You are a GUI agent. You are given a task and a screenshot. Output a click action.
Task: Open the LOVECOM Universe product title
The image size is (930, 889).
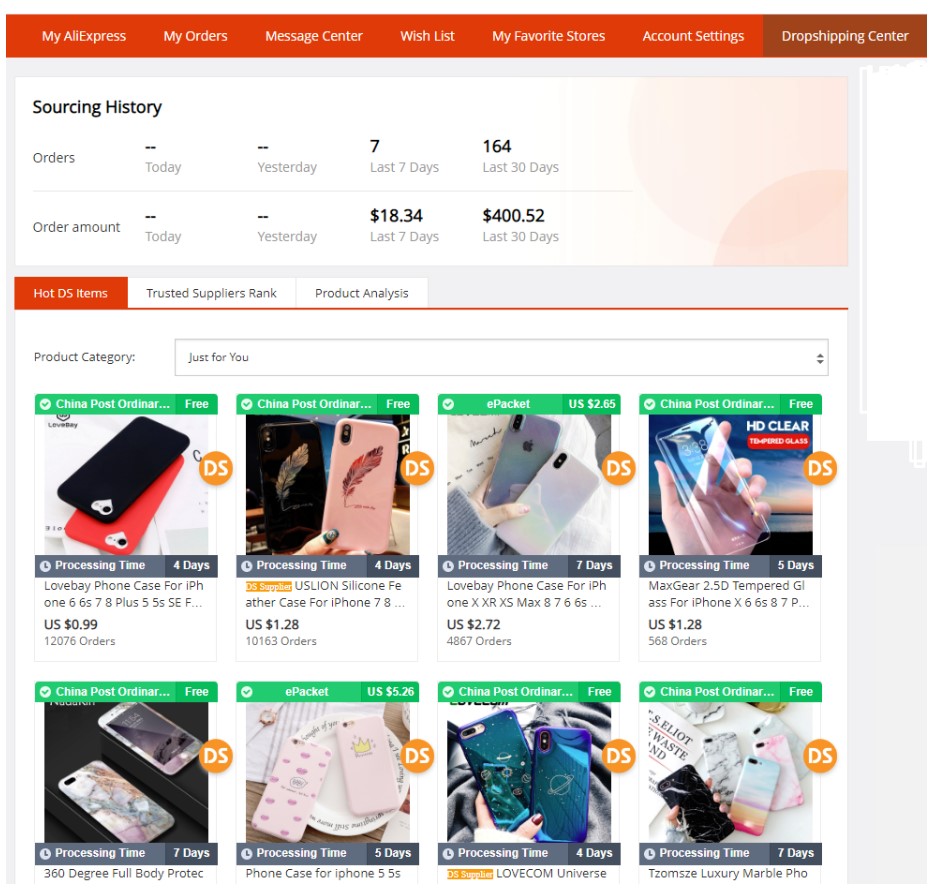[551, 874]
